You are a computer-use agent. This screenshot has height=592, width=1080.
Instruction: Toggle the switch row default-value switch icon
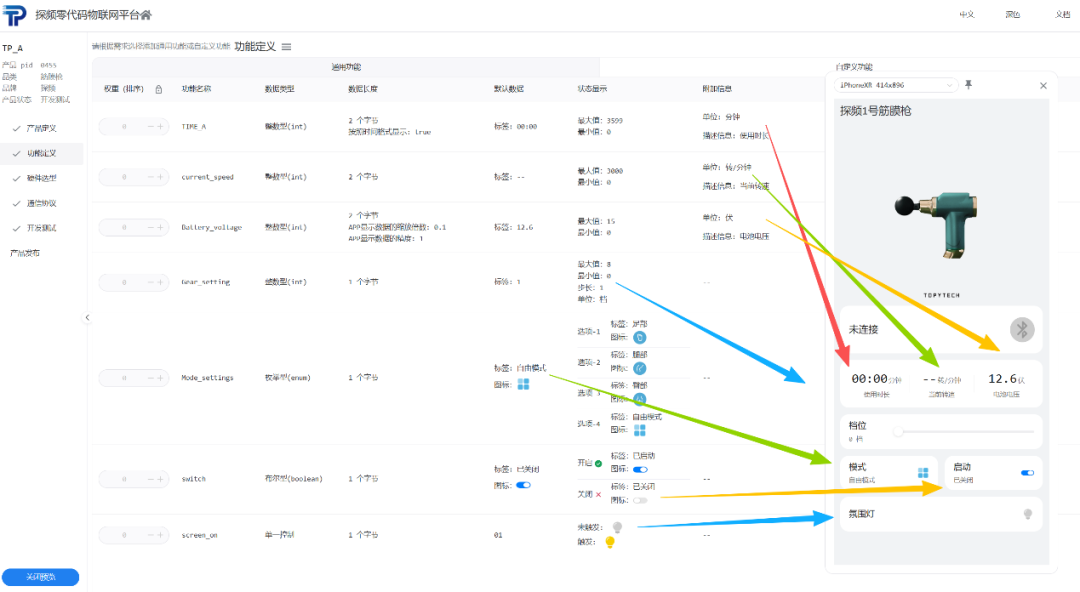523,485
